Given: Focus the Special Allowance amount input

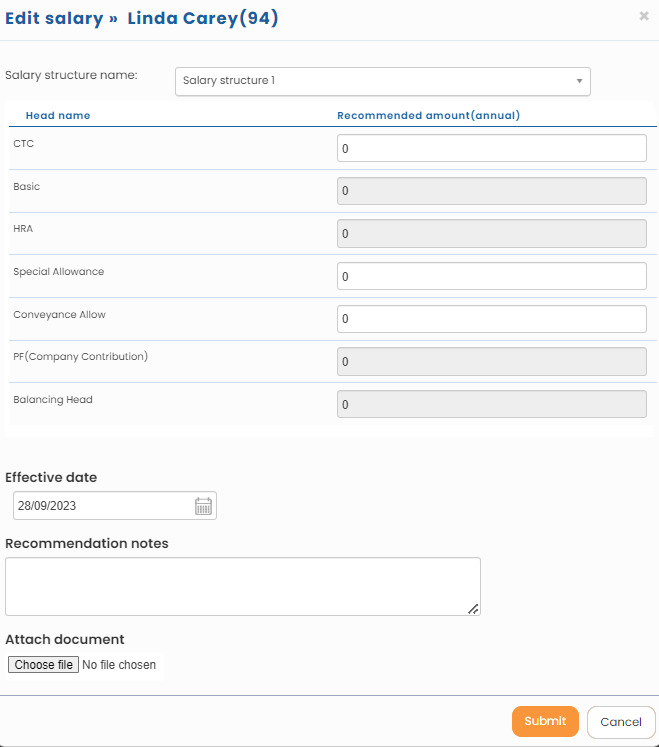Looking at the screenshot, I should pyautogui.click(x=491, y=276).
